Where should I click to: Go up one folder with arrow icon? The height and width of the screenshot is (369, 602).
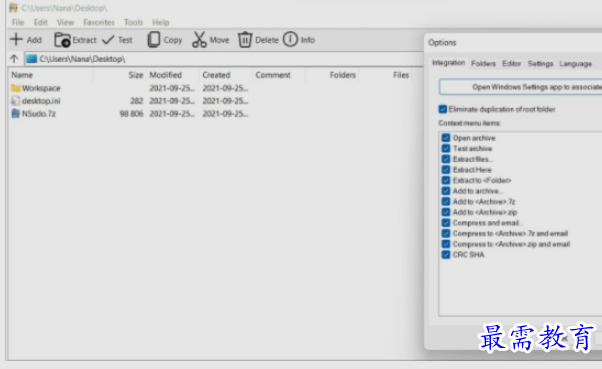tap(14, 59)
